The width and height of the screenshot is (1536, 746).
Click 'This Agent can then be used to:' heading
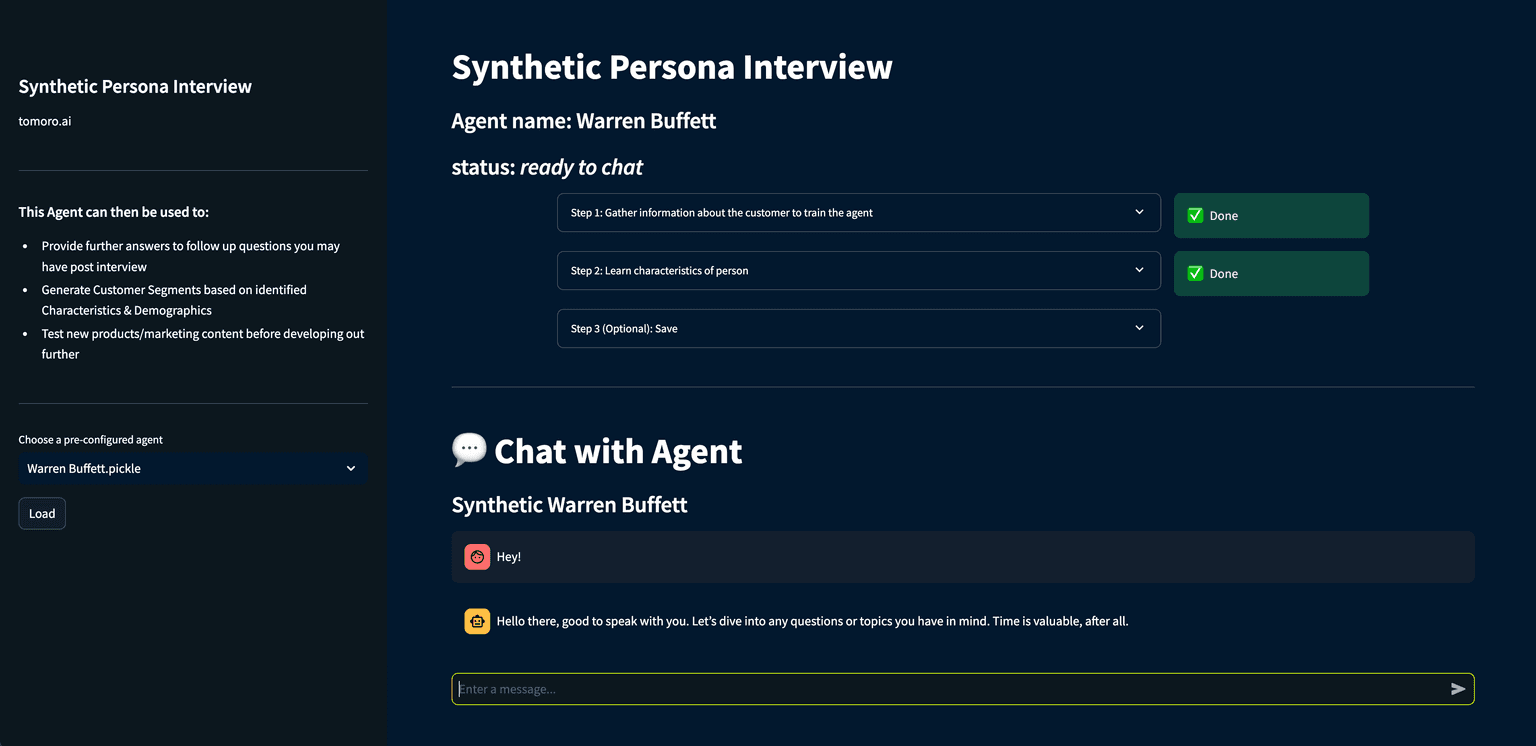[x=114, y=212]
